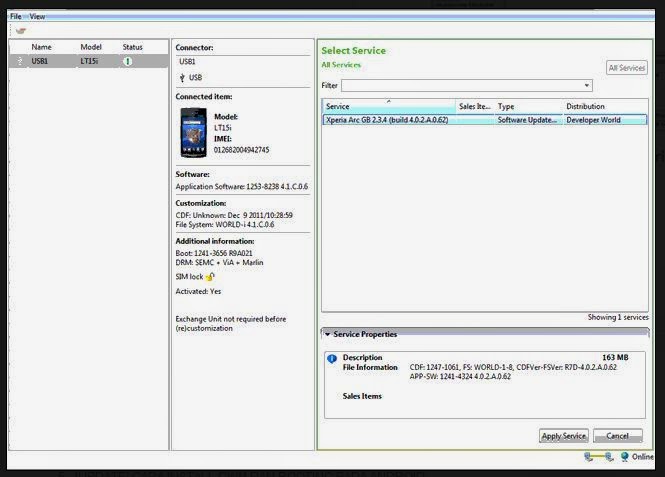Click the toolbar icon below File menu
This screenshot has height=477, width=665.
21,31
